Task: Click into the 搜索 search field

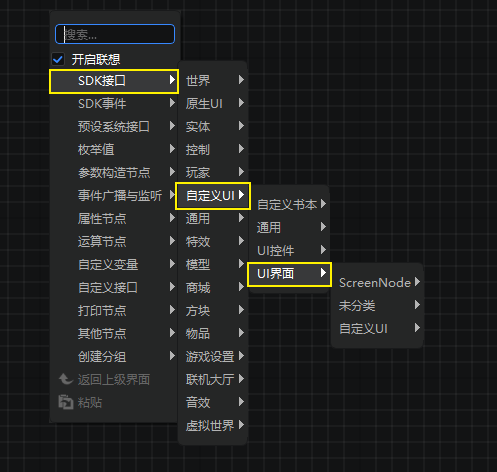Action: 115,34
